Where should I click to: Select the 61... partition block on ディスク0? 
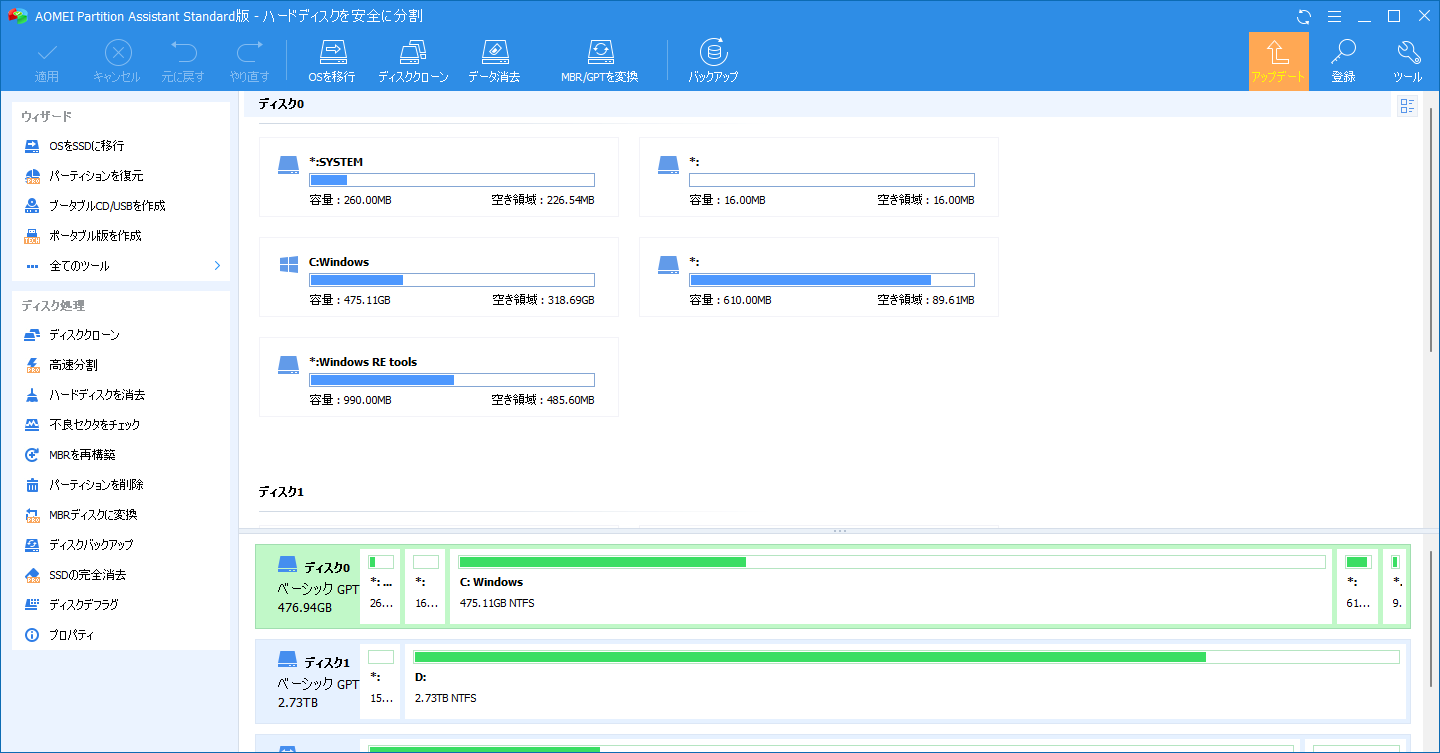1358,586
